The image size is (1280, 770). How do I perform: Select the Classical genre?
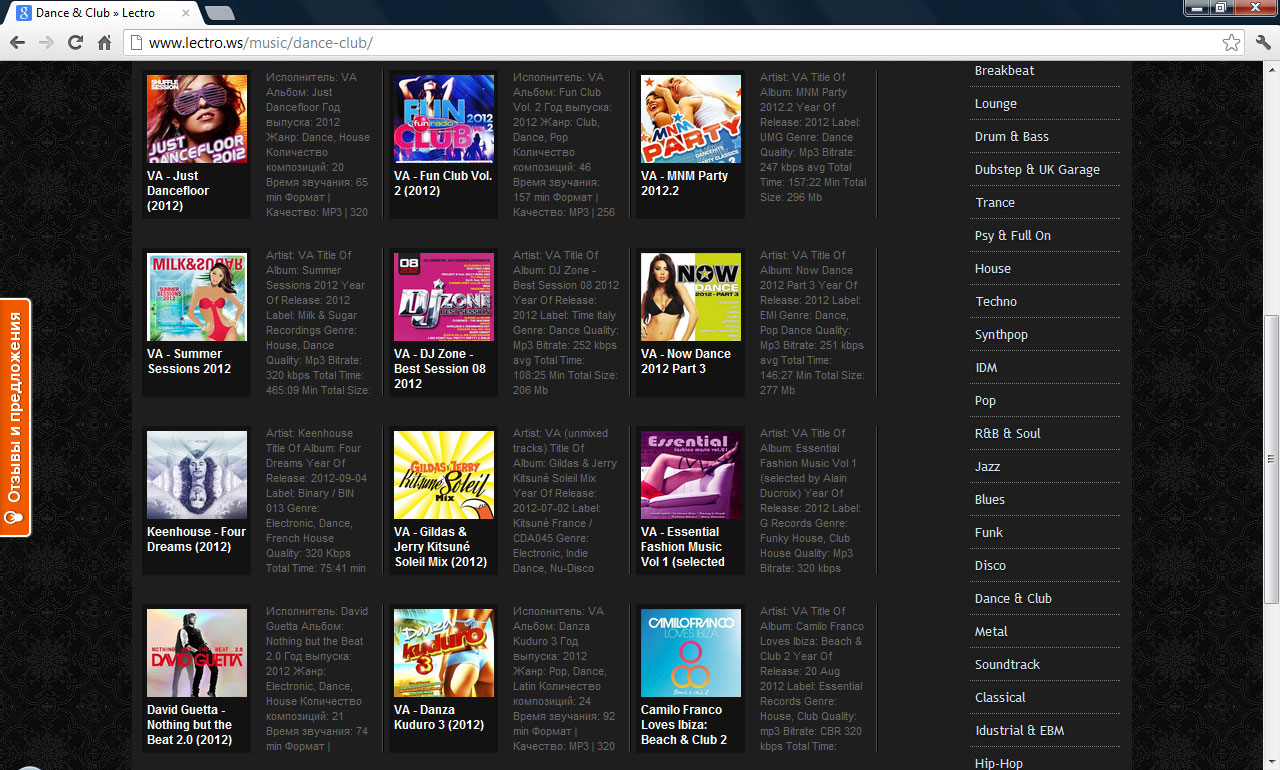pos(1000,698)
